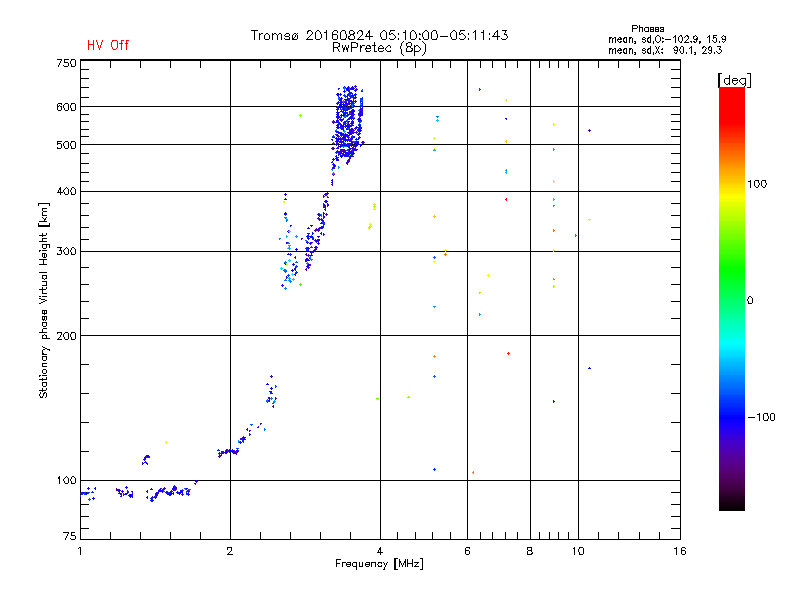This screenshot has width=800, height=600.
Task: Click the '[deg]' colorbar unit label
Action: click(734, 80)
